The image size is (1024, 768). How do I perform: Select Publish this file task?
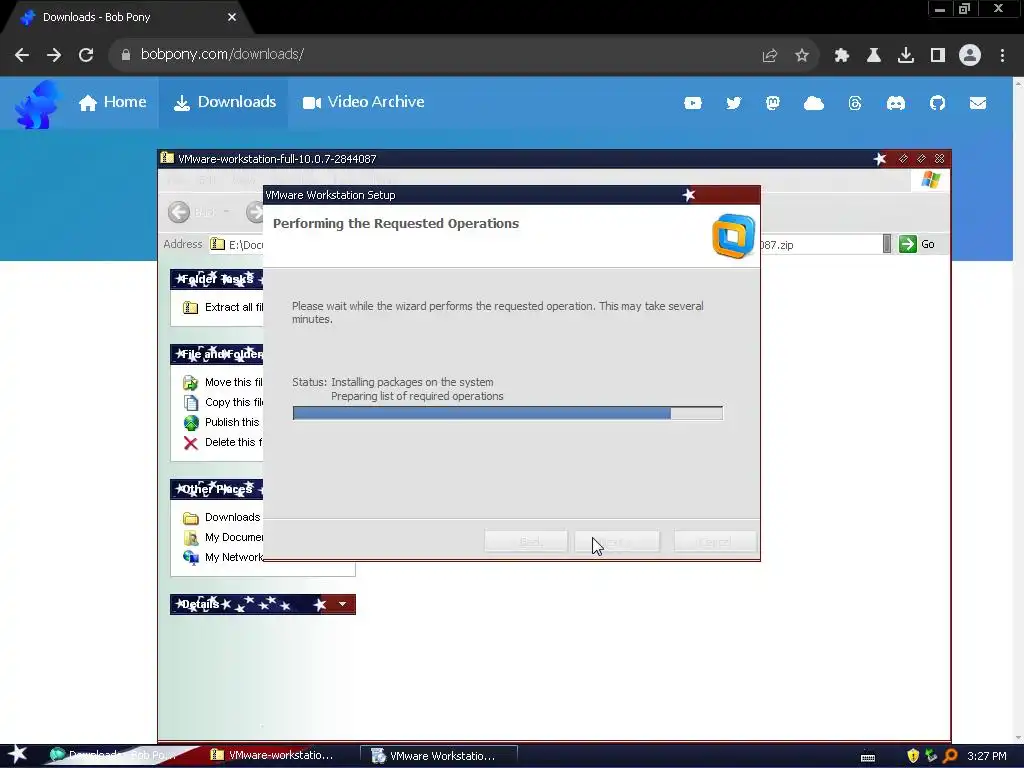pos(222,423)
